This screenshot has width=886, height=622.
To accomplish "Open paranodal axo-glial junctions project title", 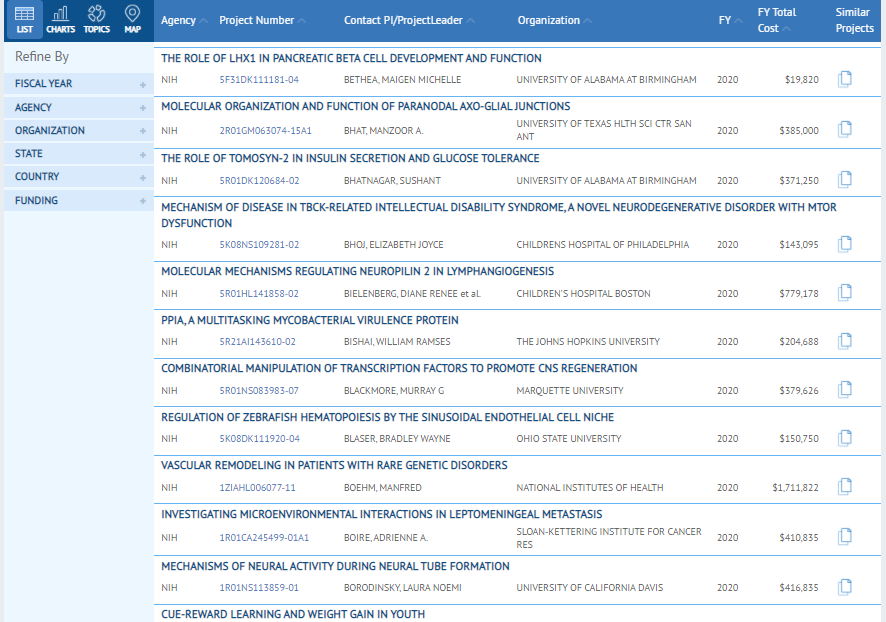I will [366, 106].
